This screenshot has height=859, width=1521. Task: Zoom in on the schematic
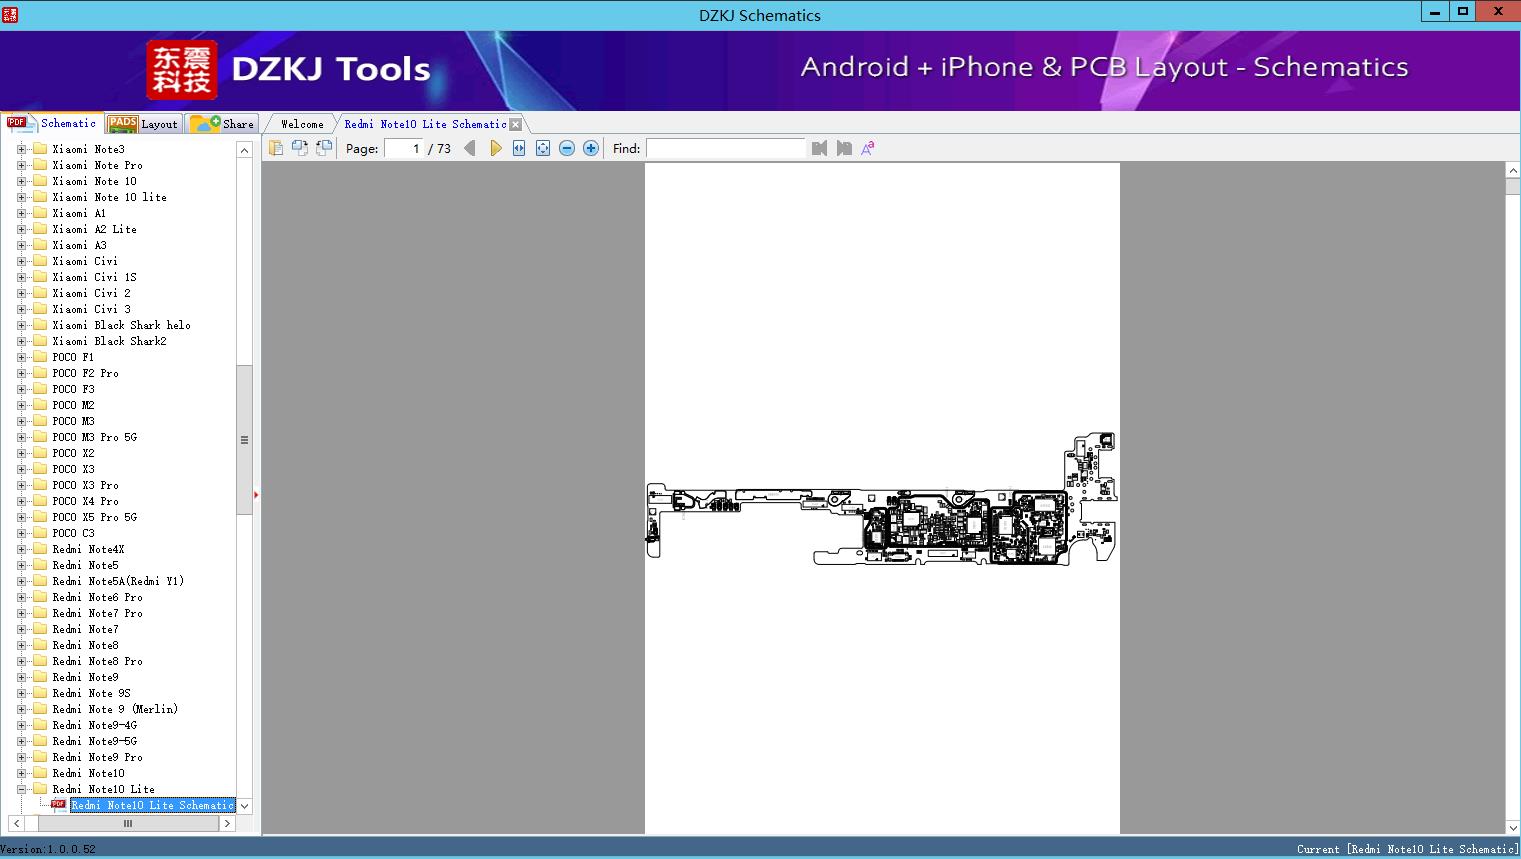[x=591, y=148]
